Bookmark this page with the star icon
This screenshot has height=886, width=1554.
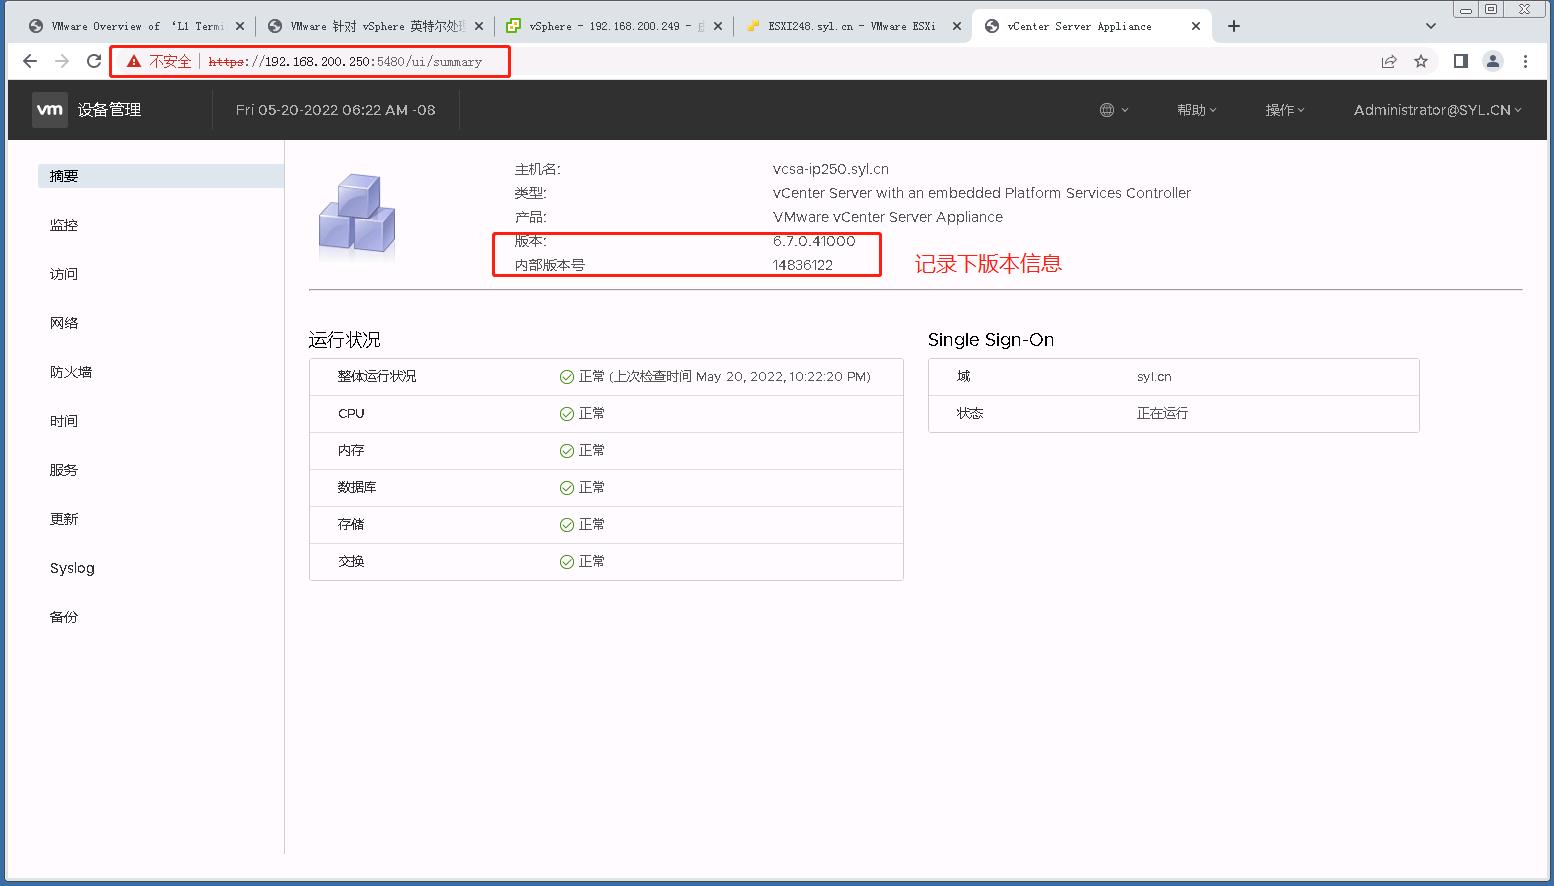(1421, 61)
